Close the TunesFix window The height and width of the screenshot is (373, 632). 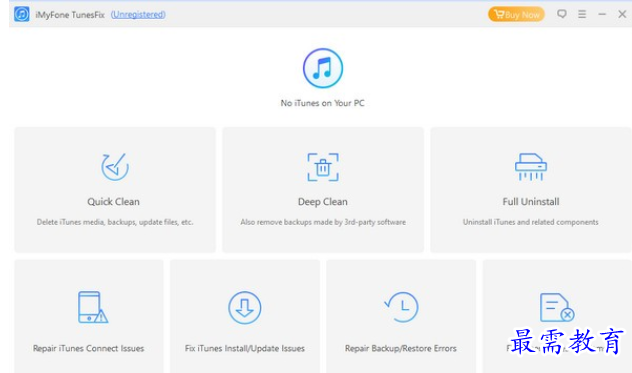622,14
